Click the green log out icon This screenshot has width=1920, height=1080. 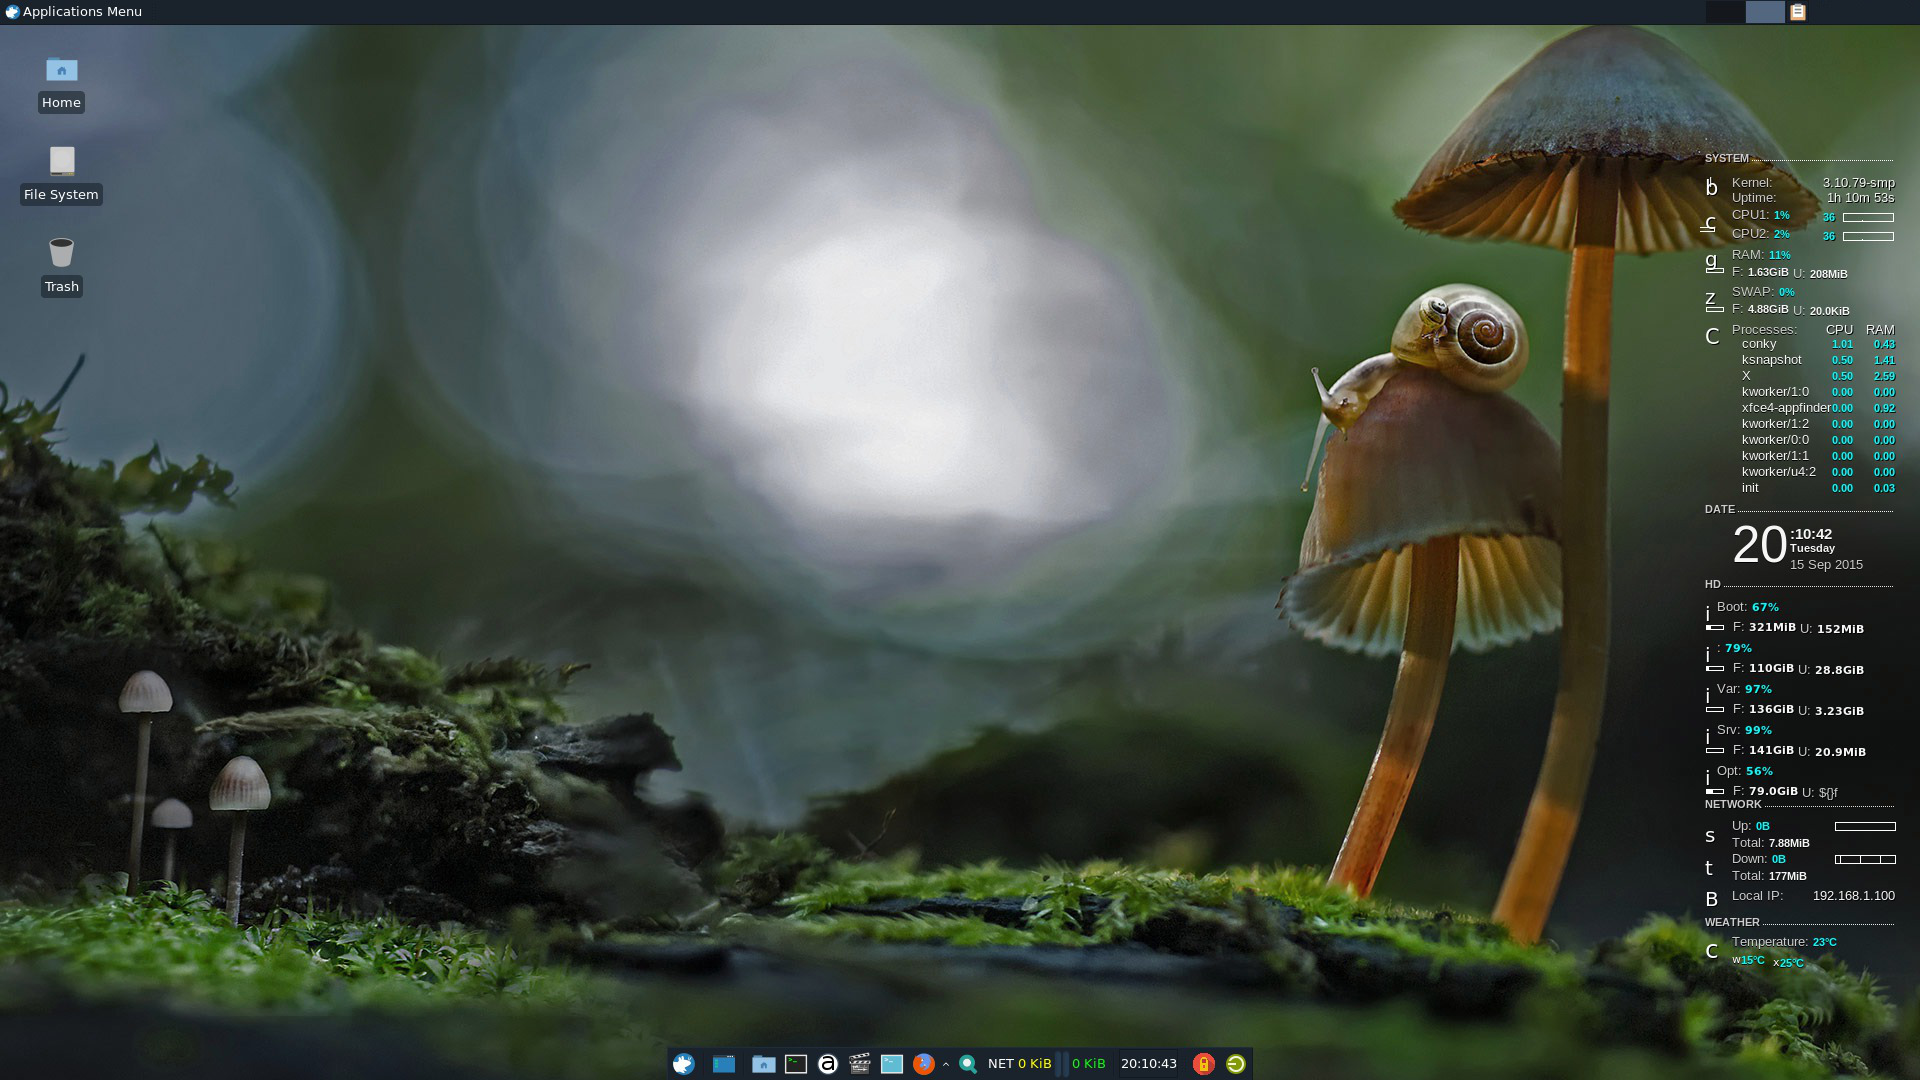coord(1236,1064)
